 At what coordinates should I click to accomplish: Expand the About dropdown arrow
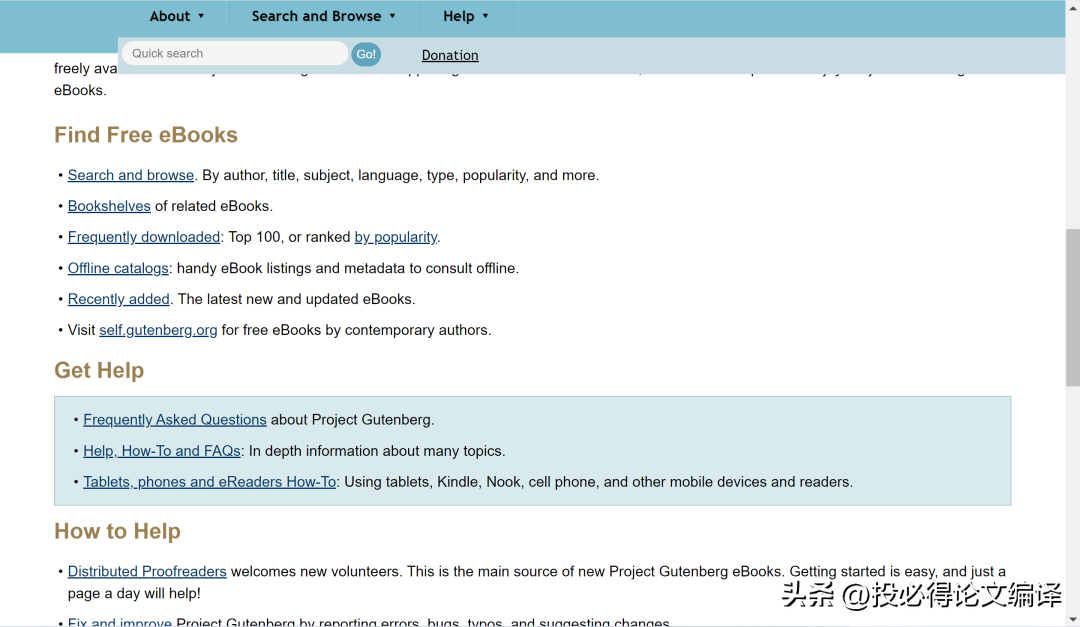point(201,17)
